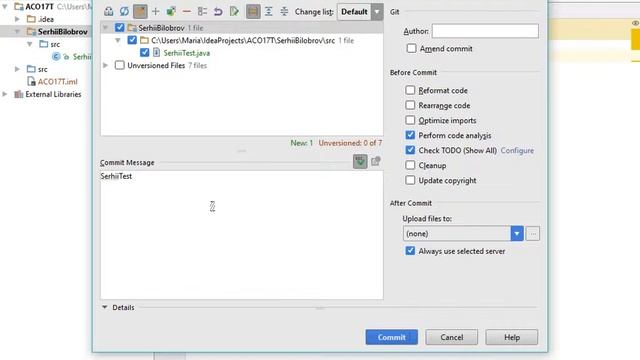Click the checklist icon beside red minus
640x360 pixels.
[202, 11]
